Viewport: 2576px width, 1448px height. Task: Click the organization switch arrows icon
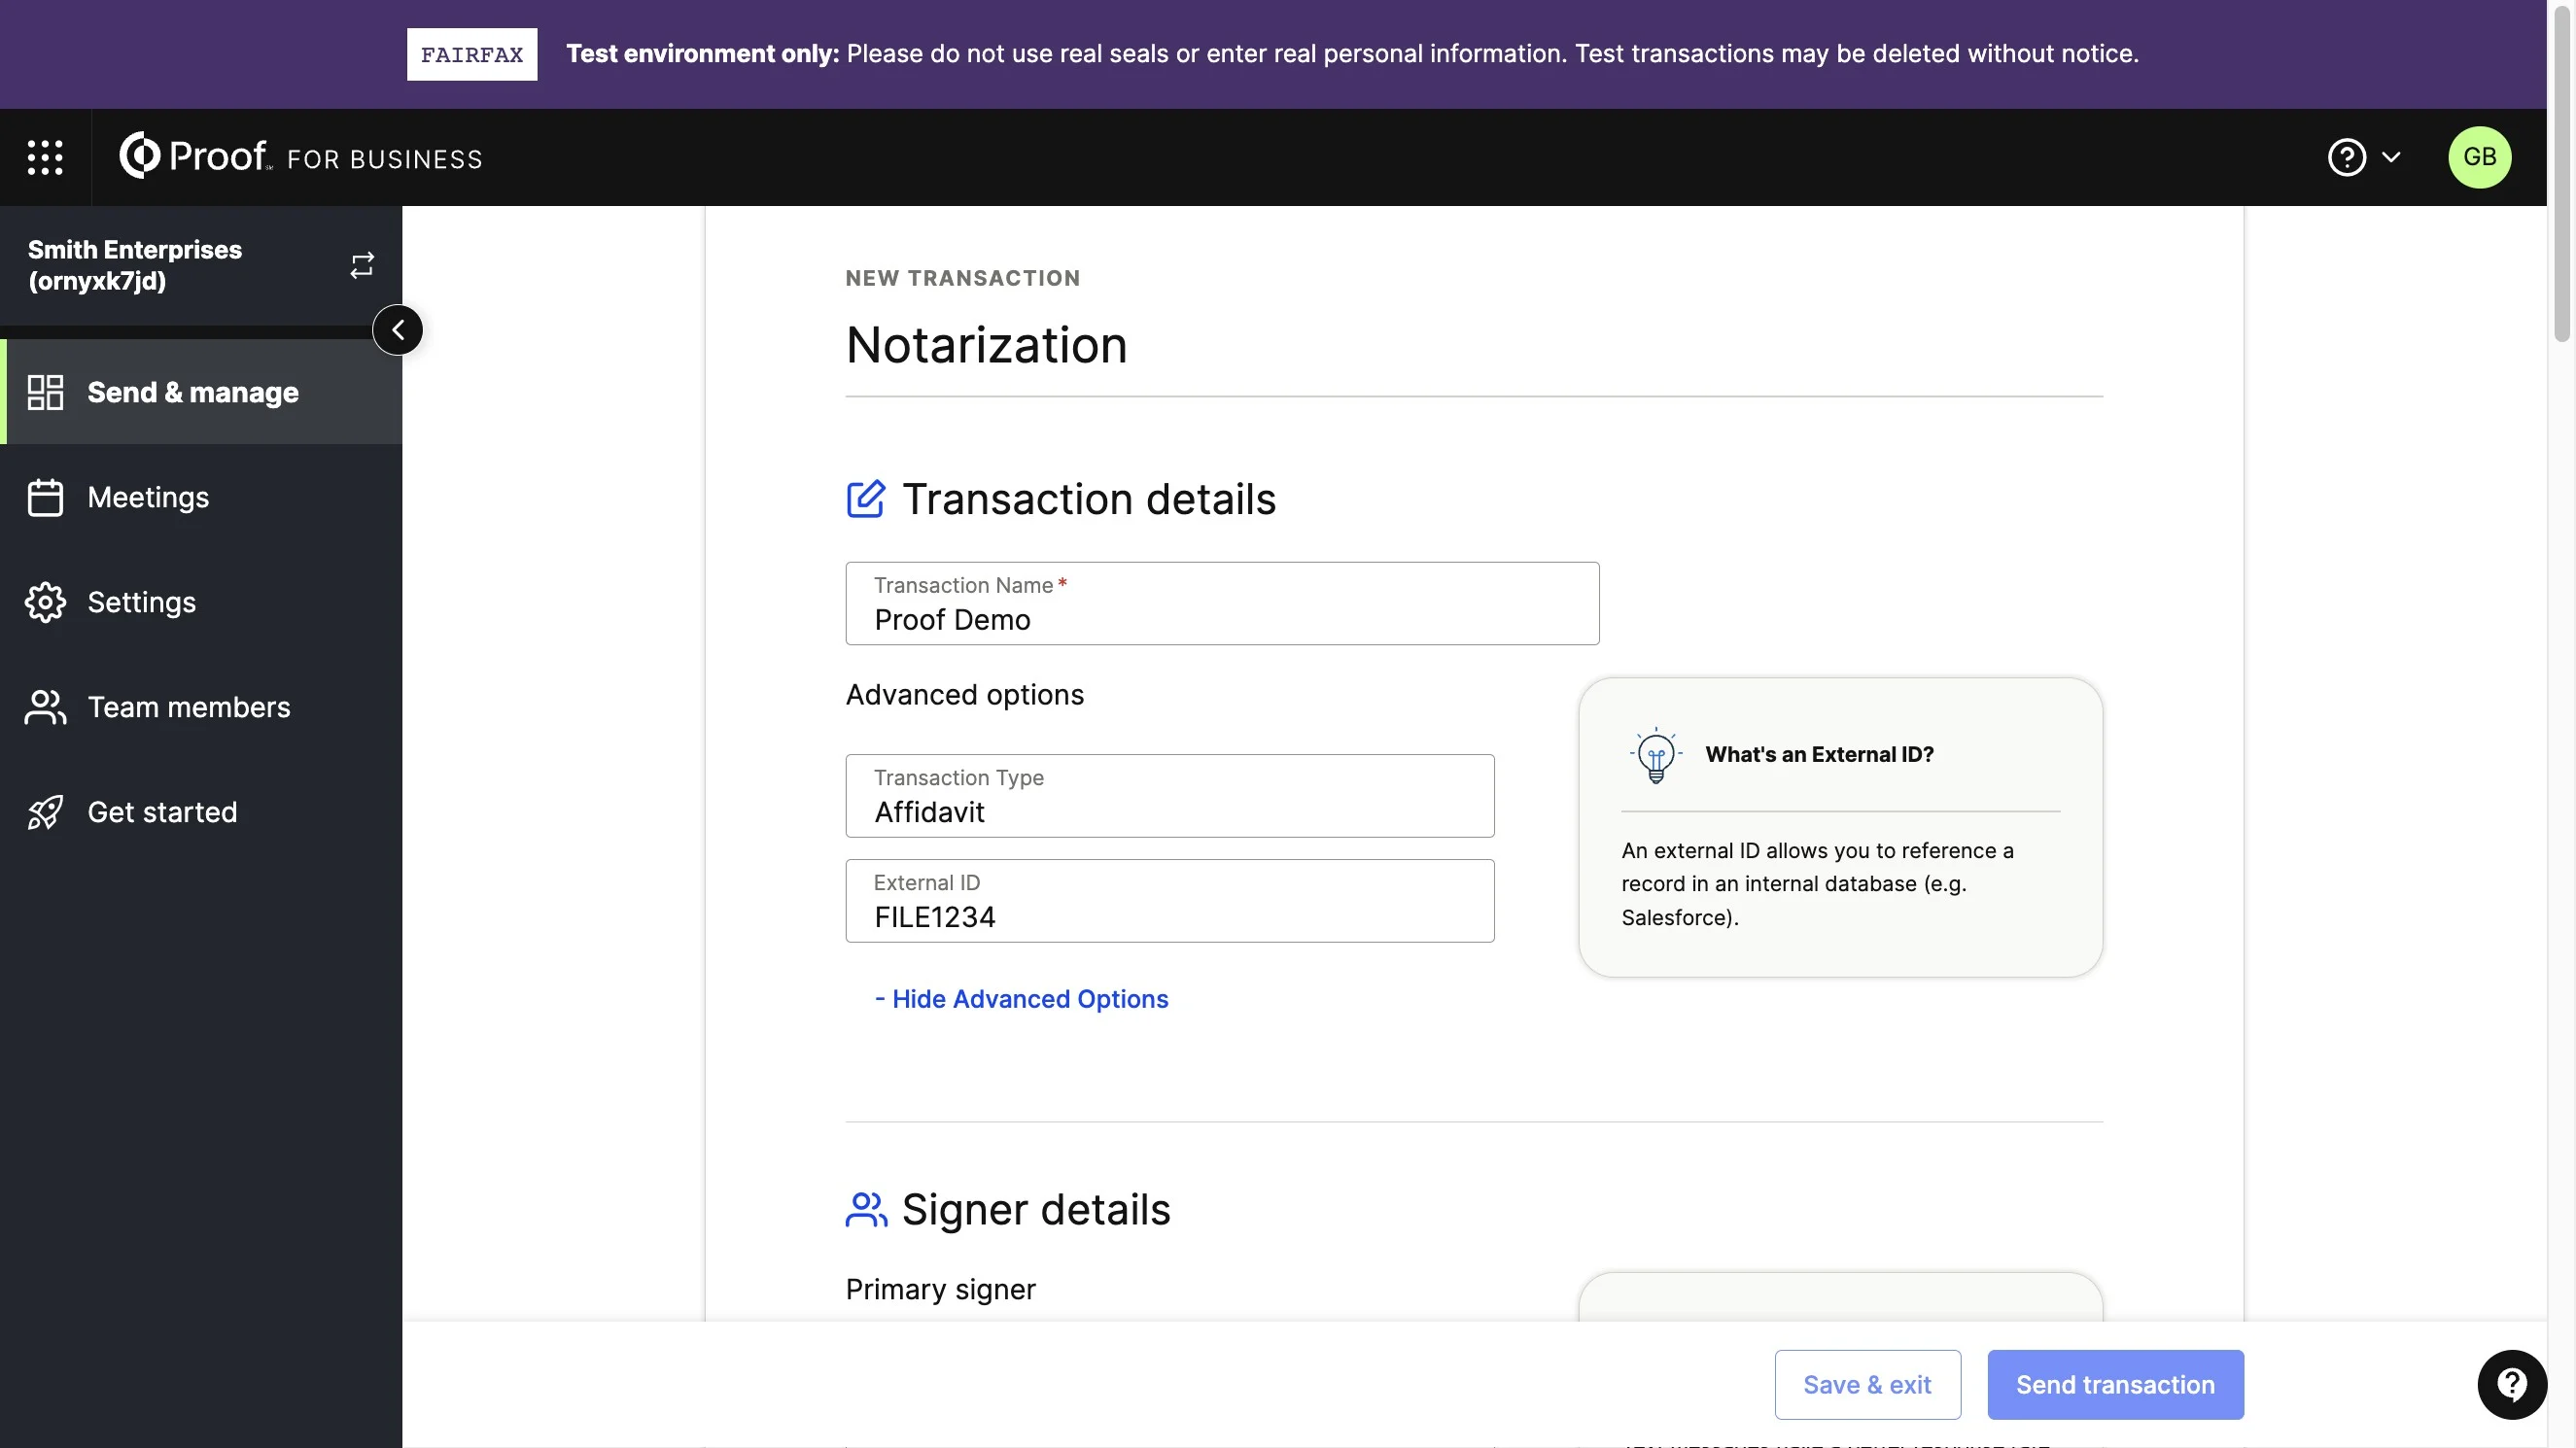coord(362,265)
